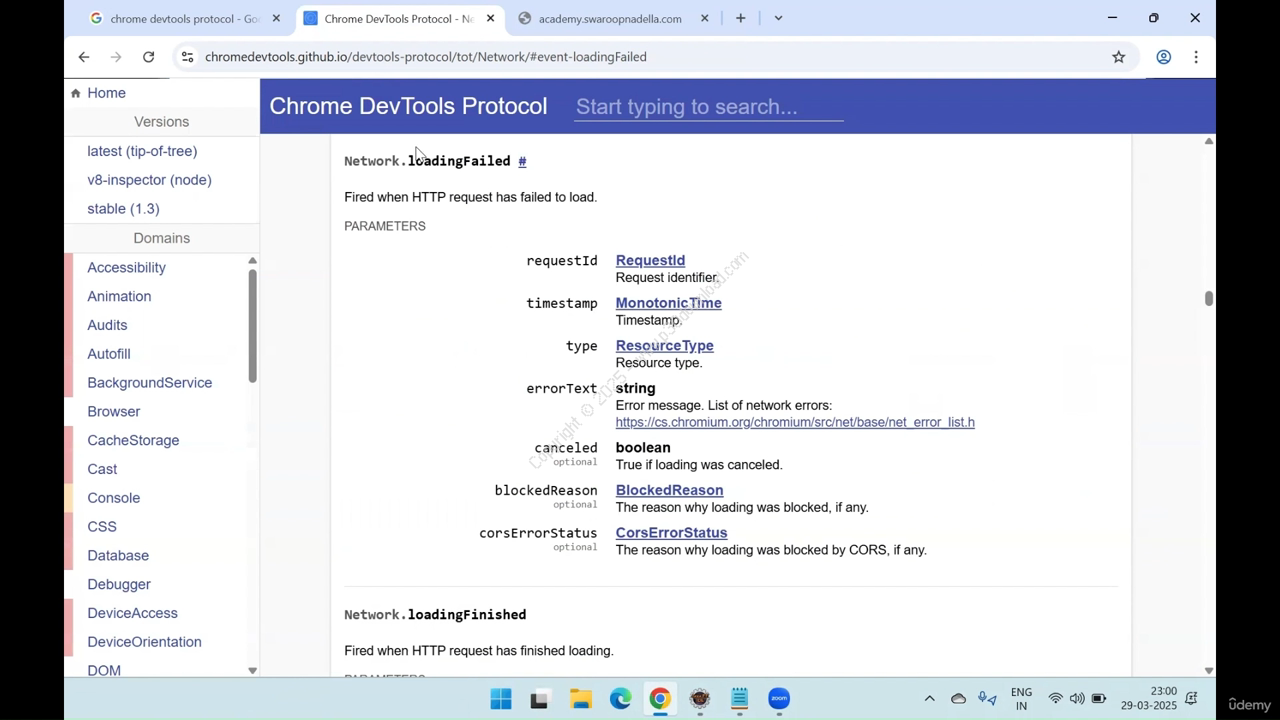Open the DeviceAccess domain

point(132,613)
